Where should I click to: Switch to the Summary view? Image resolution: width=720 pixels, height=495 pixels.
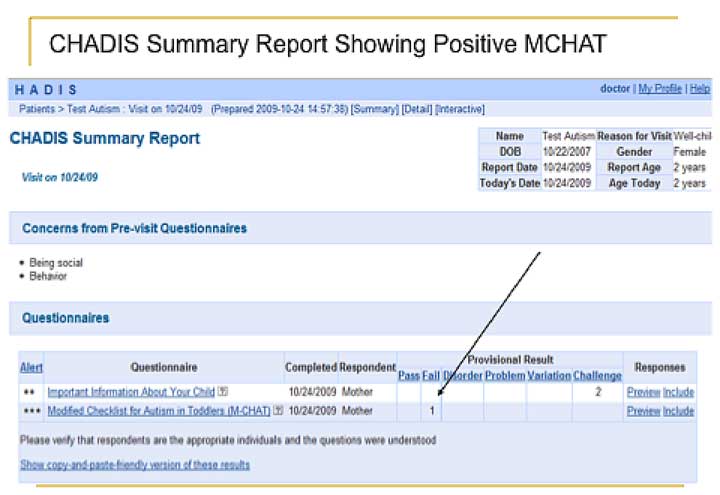point(373,108)
